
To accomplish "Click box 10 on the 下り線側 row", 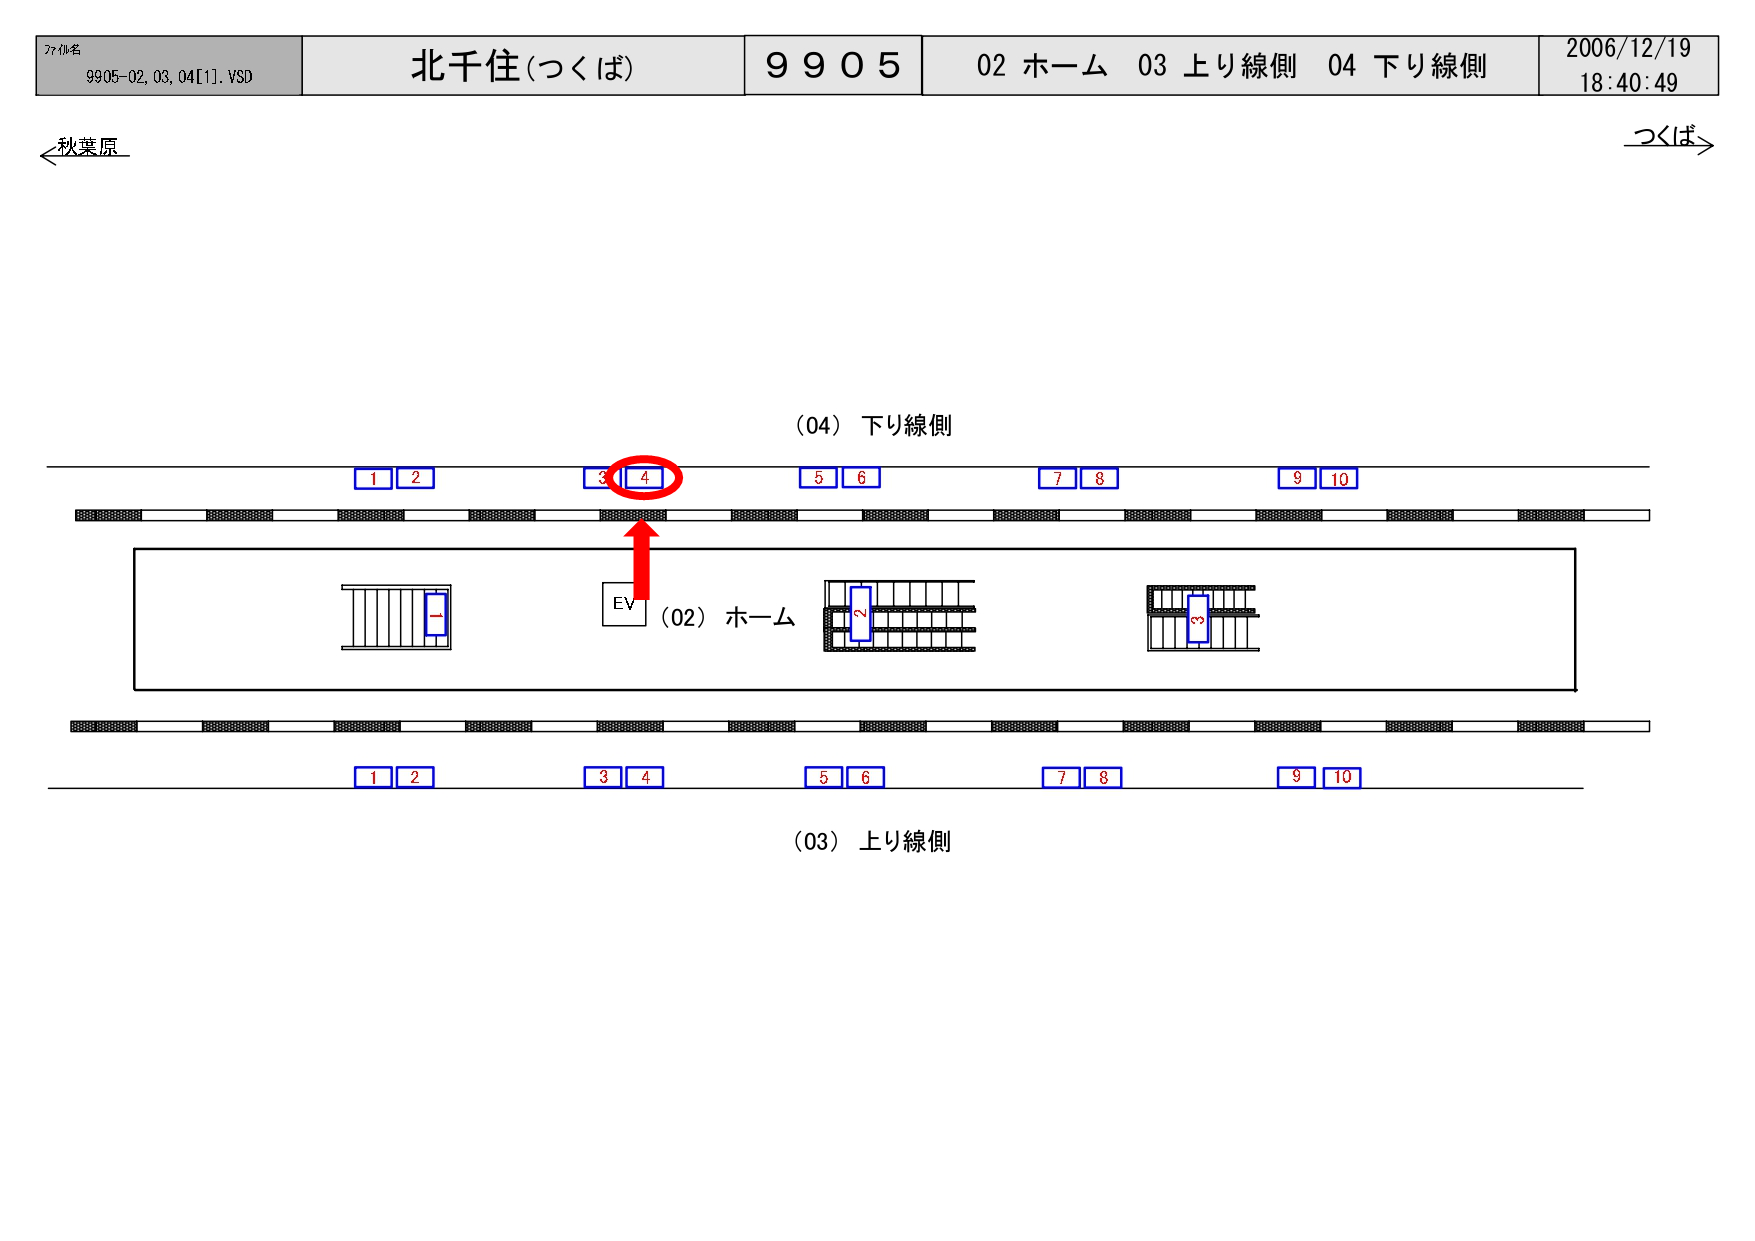I will 1339,479.
